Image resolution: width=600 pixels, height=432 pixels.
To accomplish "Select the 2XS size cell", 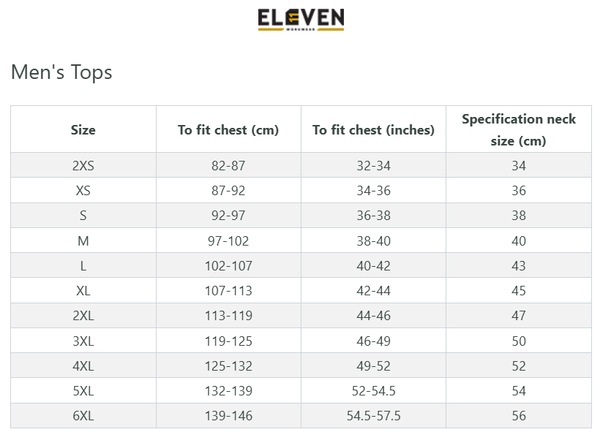I will 83,165.
